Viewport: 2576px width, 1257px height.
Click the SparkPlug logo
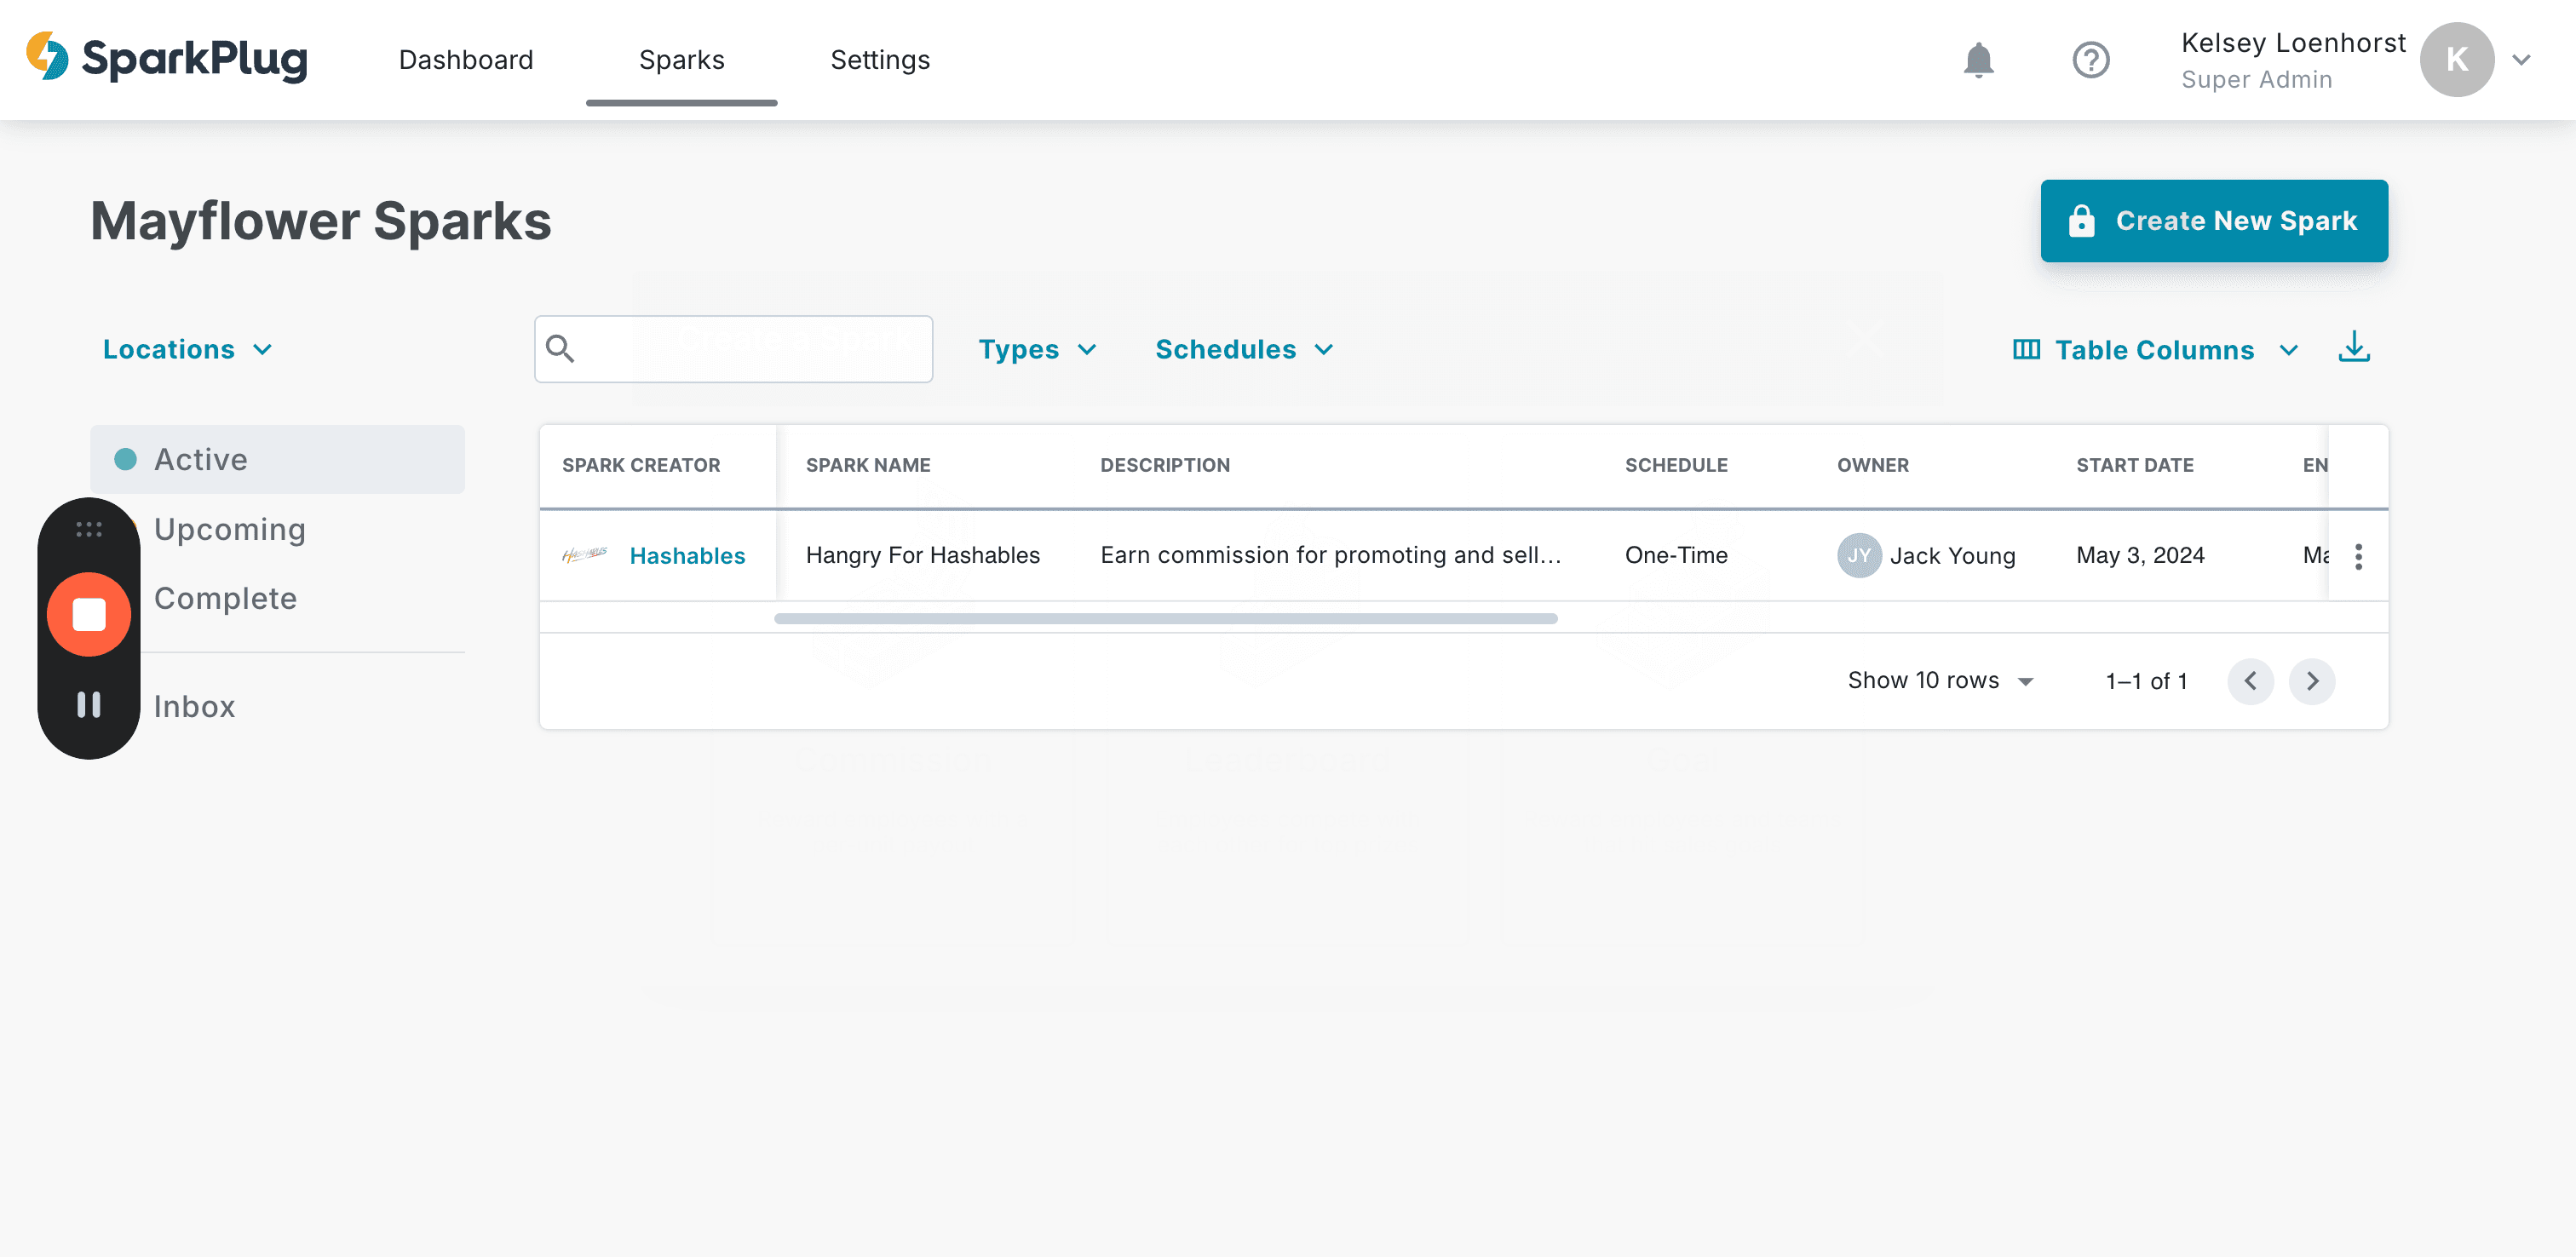pyautogui.click(x=167, y=58)
